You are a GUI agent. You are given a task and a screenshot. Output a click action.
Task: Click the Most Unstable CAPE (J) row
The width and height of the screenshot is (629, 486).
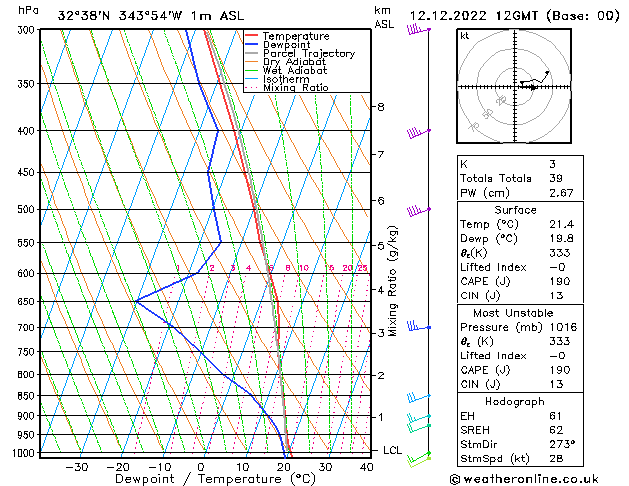(x=520, y=370)
